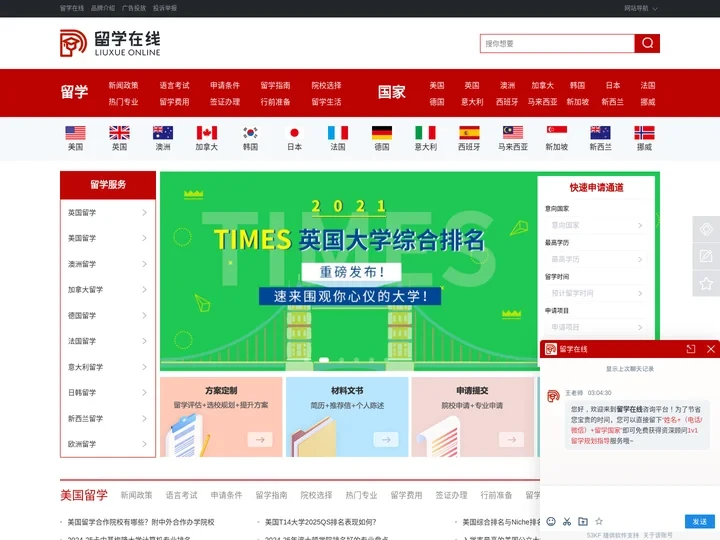
Task: Switch to the 热门专业 tab under 美国留学
Action: coord(361,495)
